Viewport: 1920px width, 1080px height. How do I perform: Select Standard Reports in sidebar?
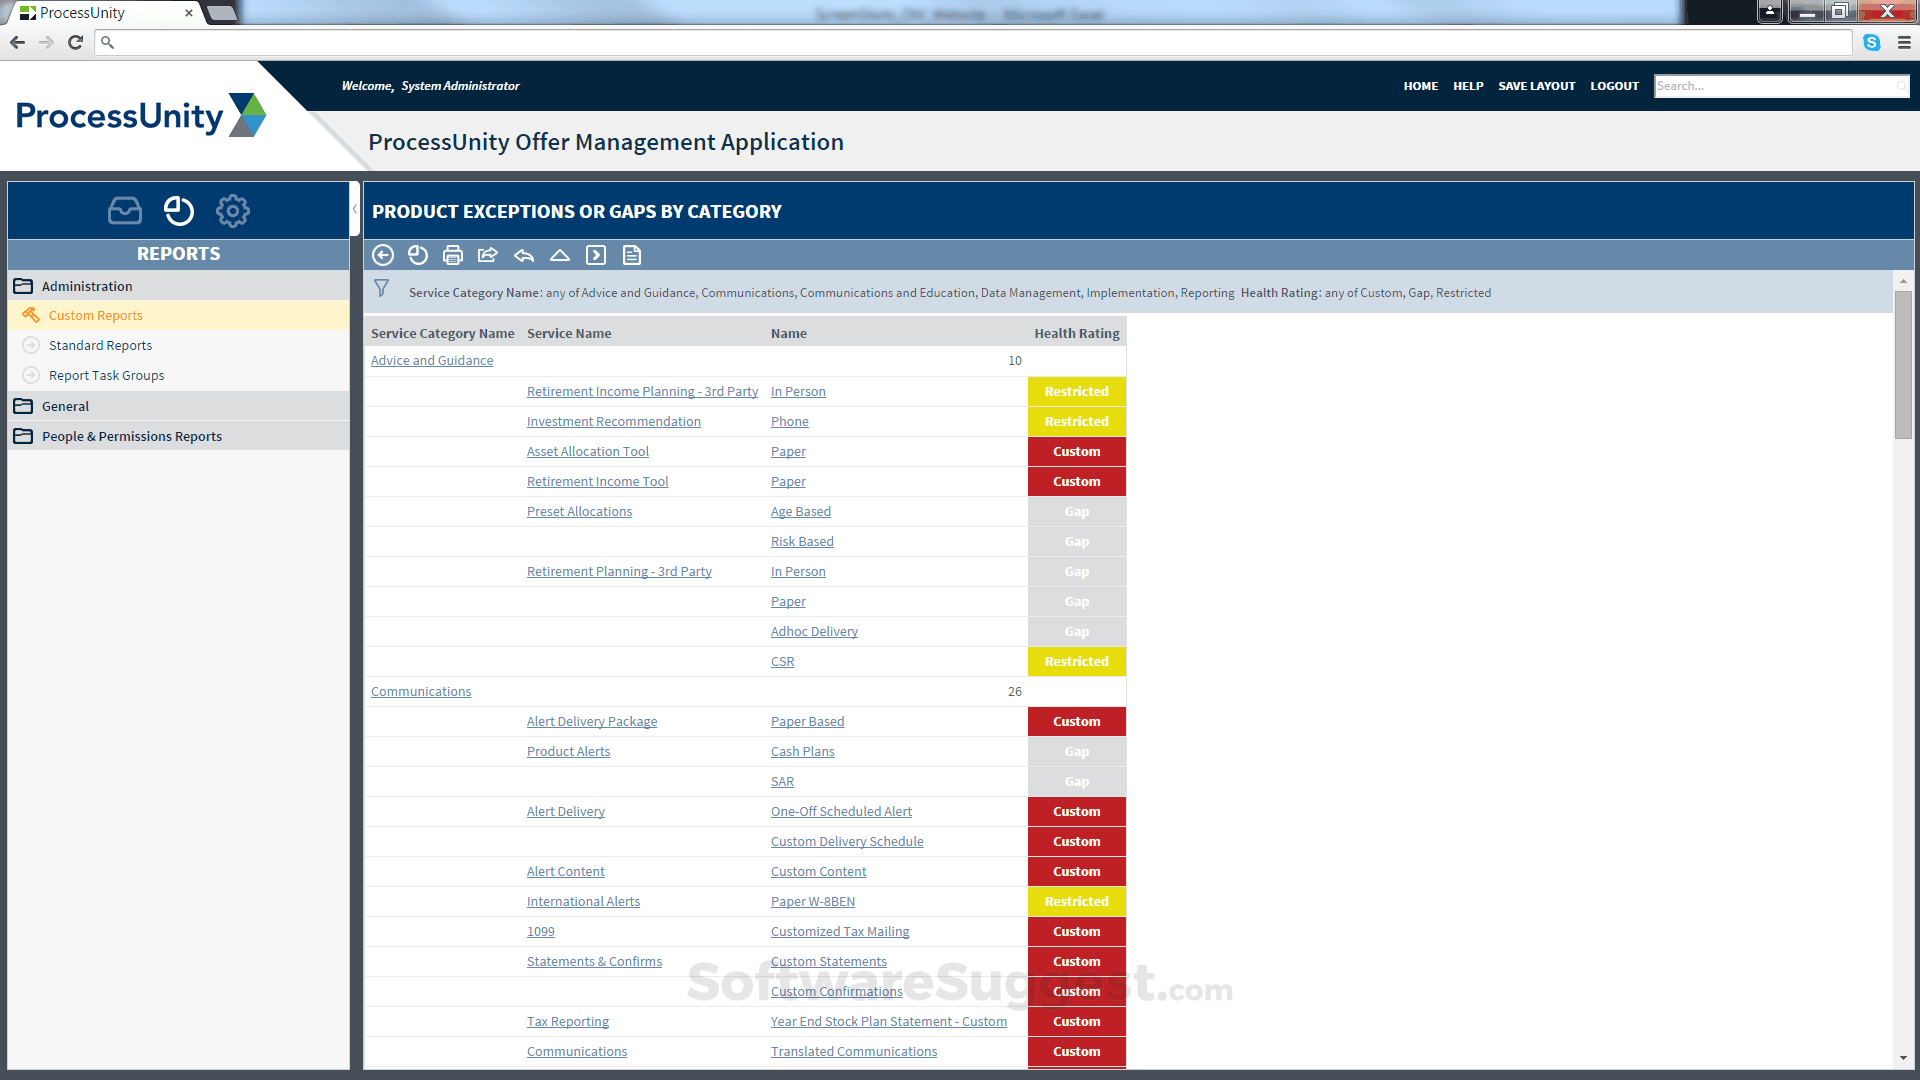point(100,345)
